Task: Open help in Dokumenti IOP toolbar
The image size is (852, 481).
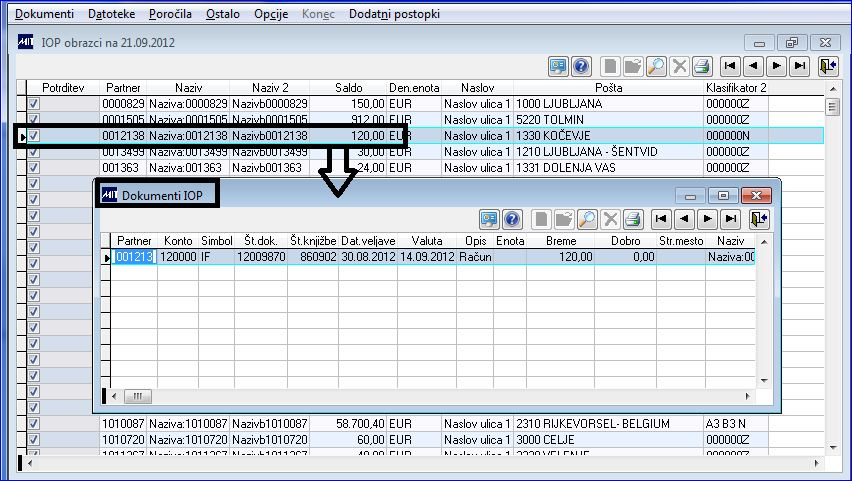Action: point(512,220)
